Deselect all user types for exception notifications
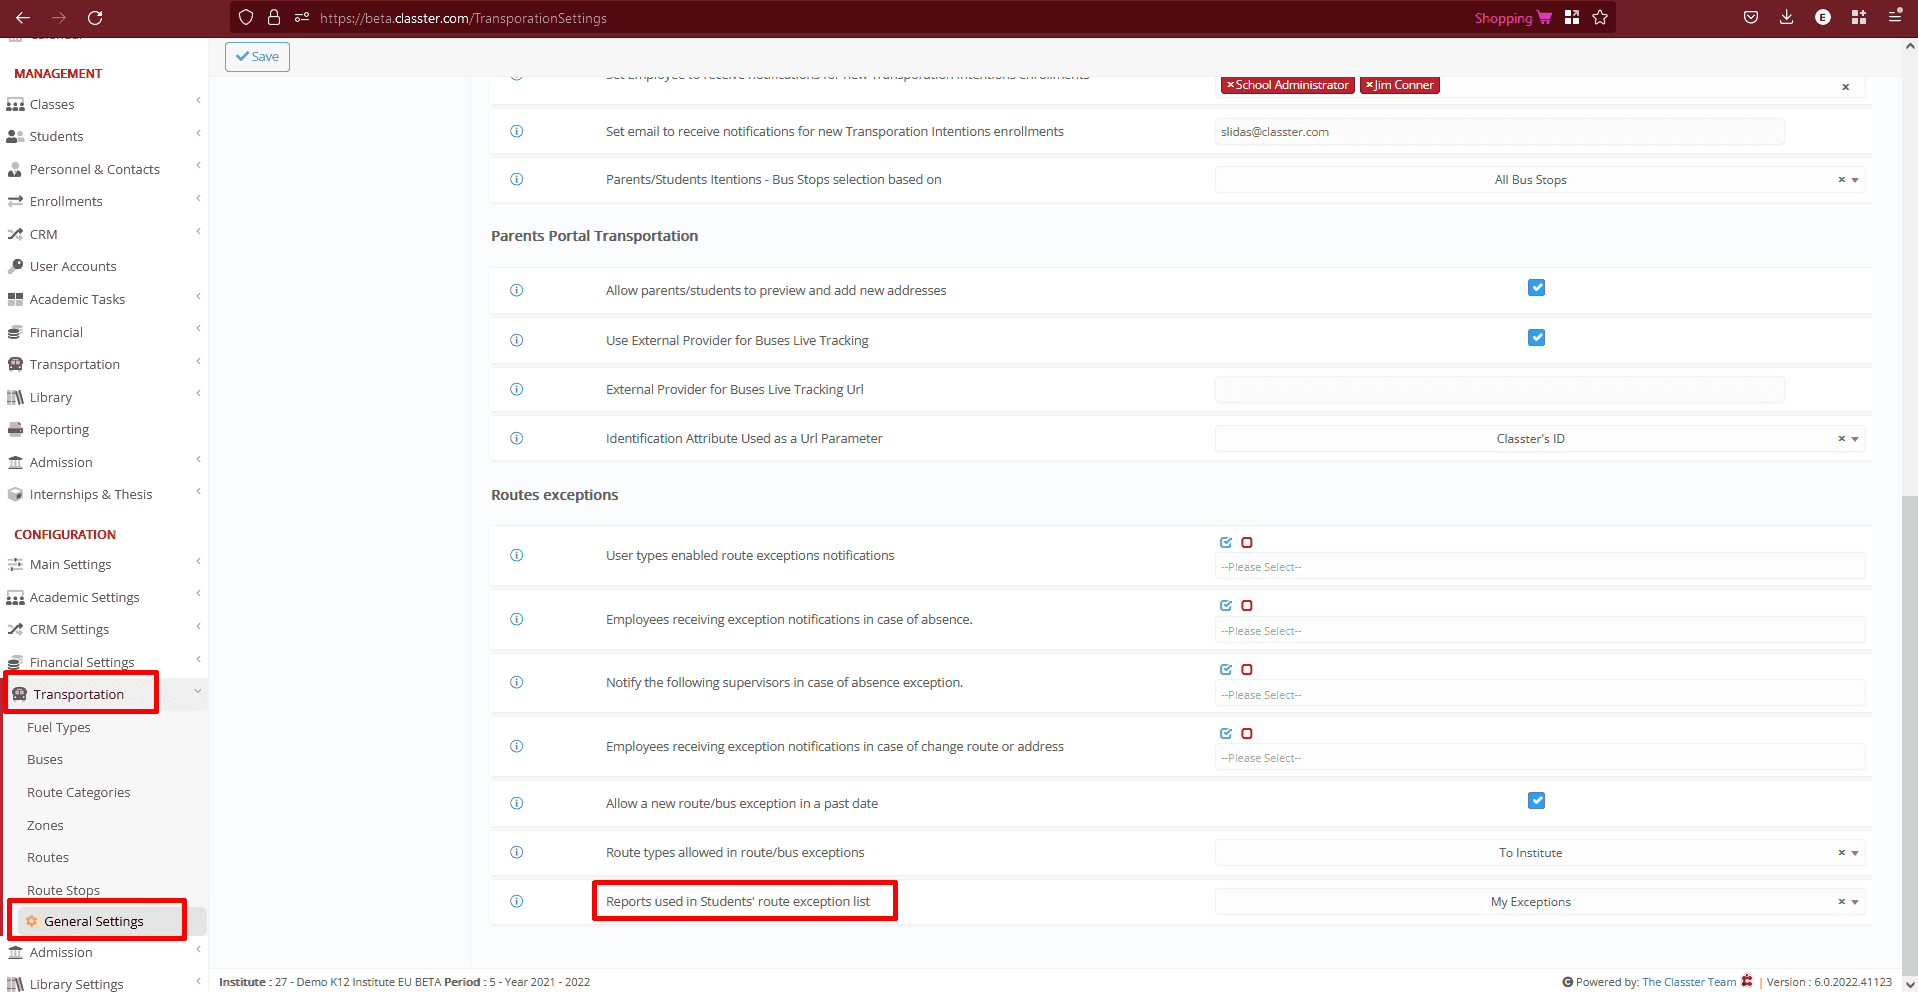Viewport: 1918px width, 992px height. [1247, 542]
